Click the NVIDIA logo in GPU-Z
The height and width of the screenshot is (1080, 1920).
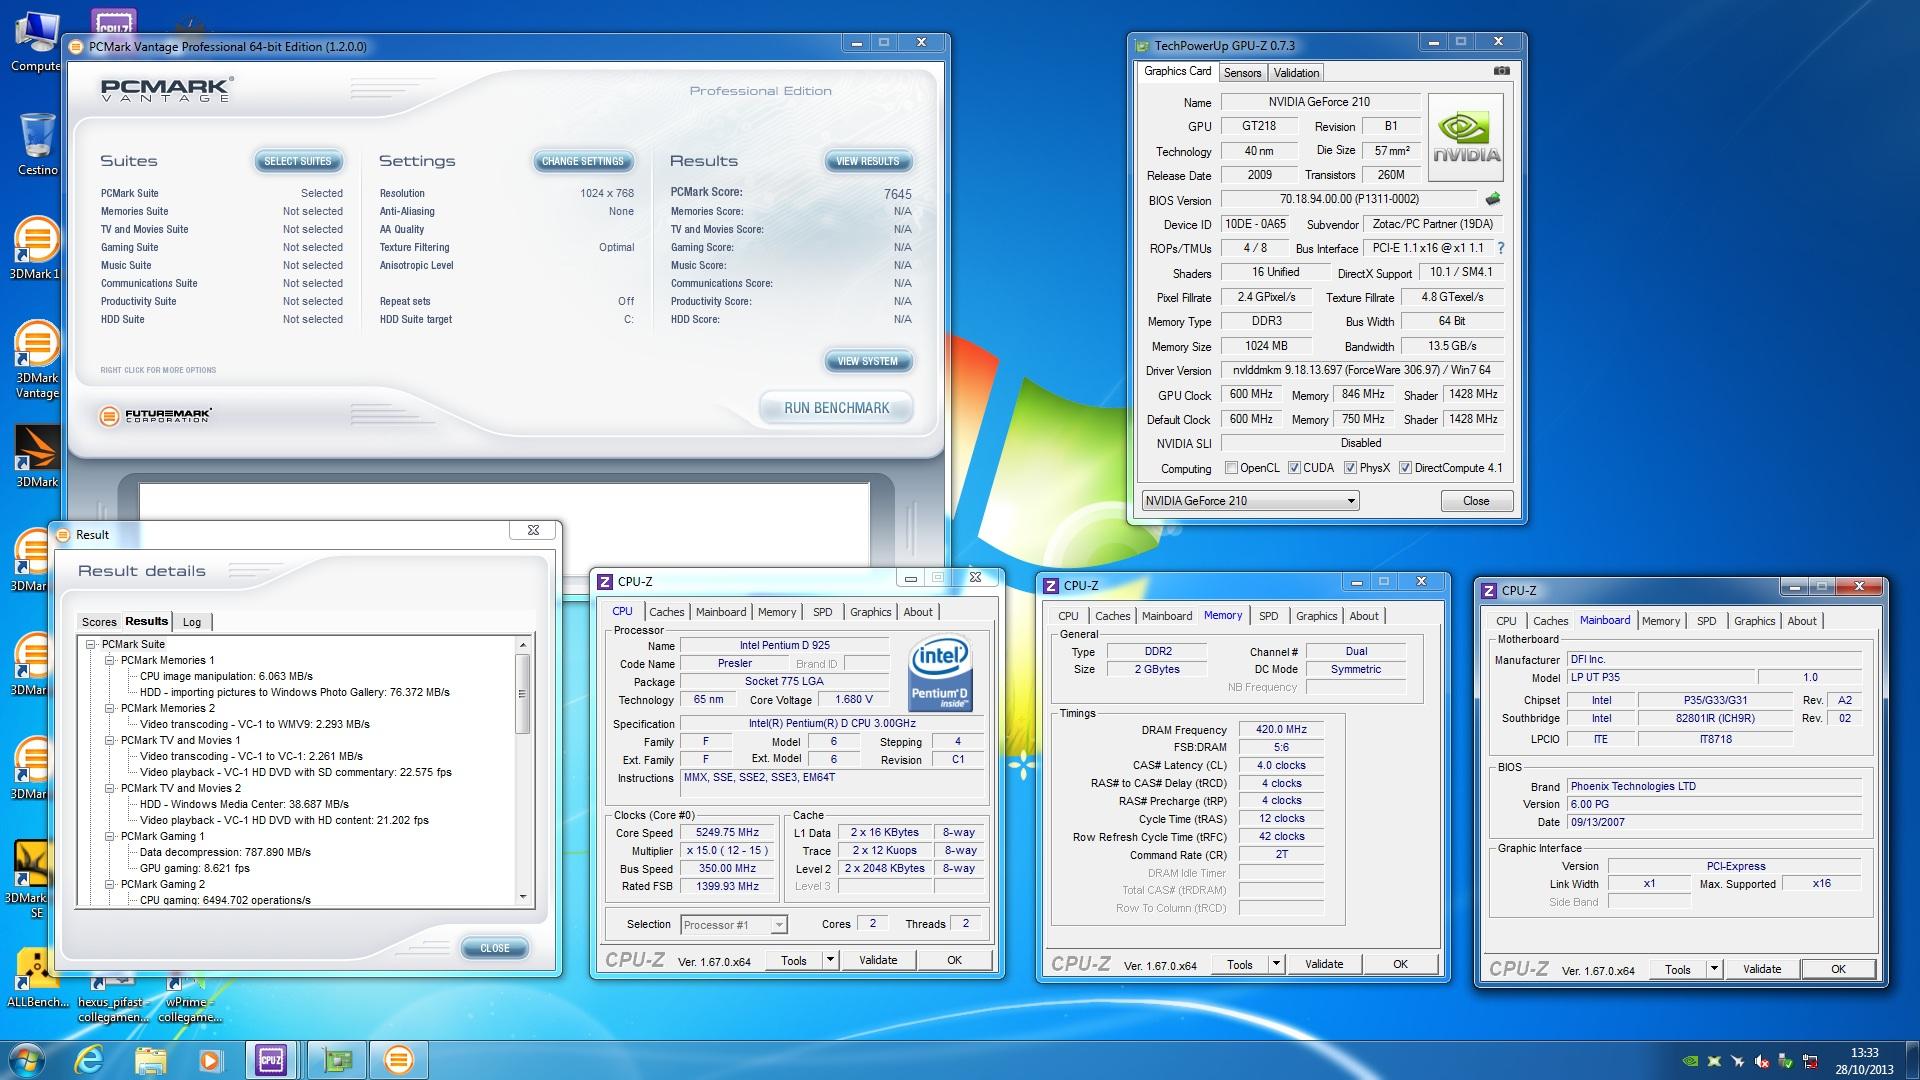tap(1465, 138)
